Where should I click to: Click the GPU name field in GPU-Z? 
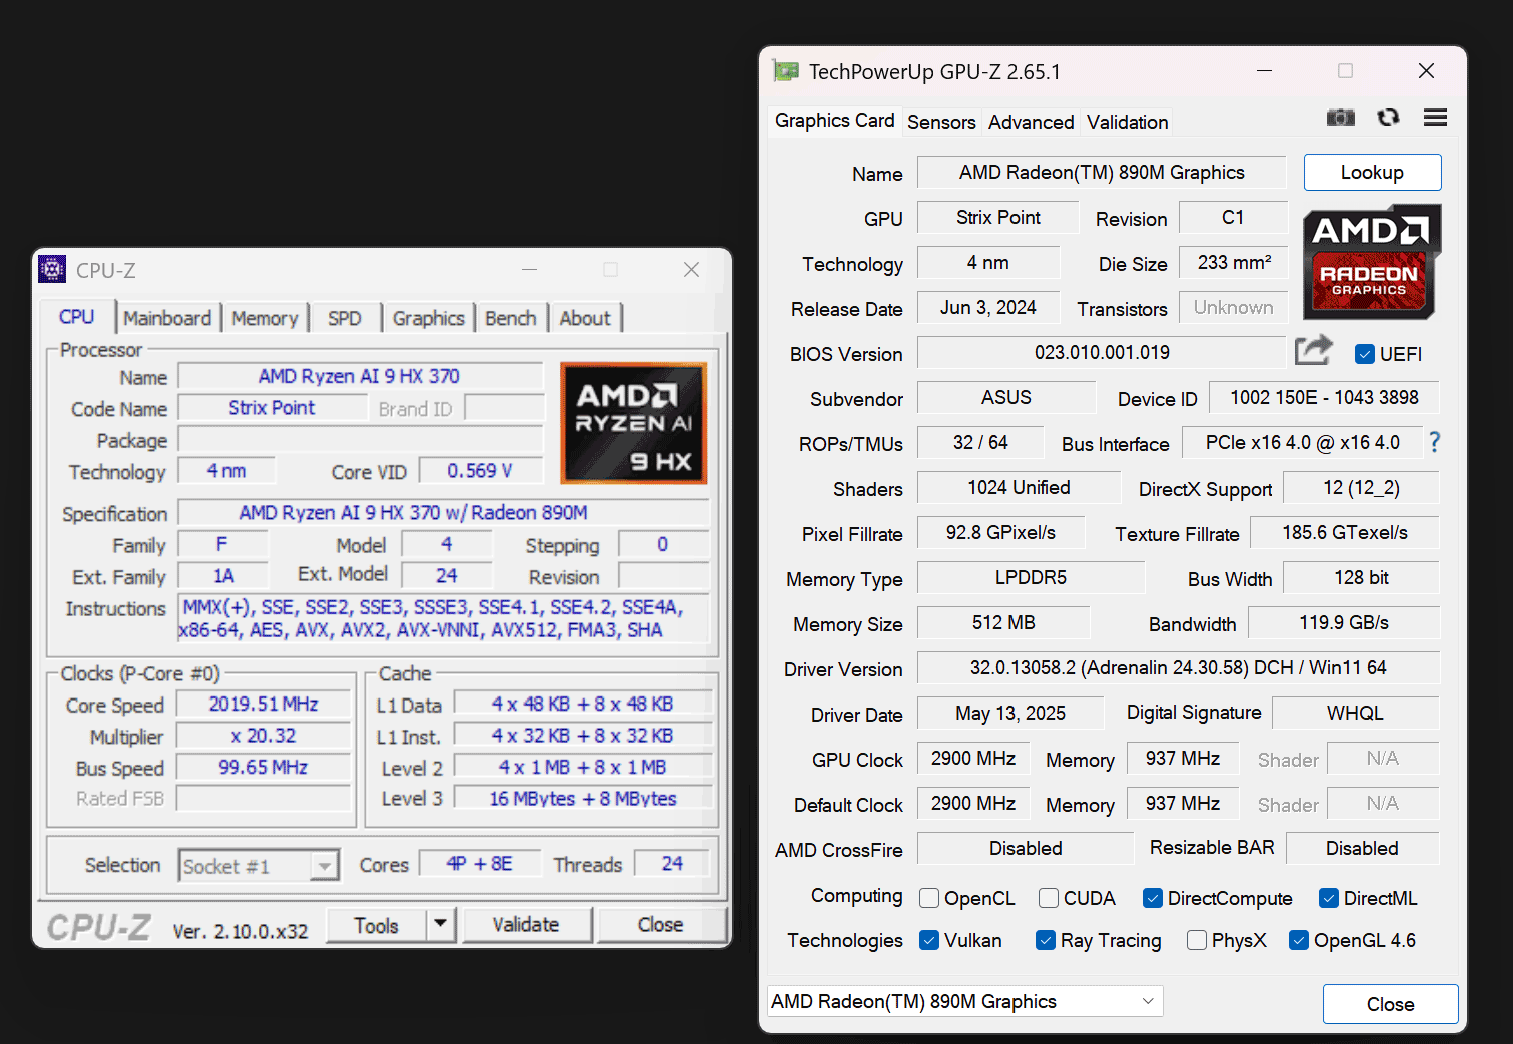coord(1101,172)
